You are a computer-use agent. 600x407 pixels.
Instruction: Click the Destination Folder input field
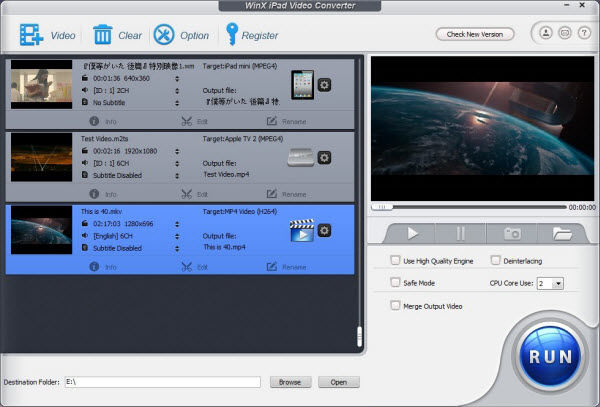pos(163,382)
